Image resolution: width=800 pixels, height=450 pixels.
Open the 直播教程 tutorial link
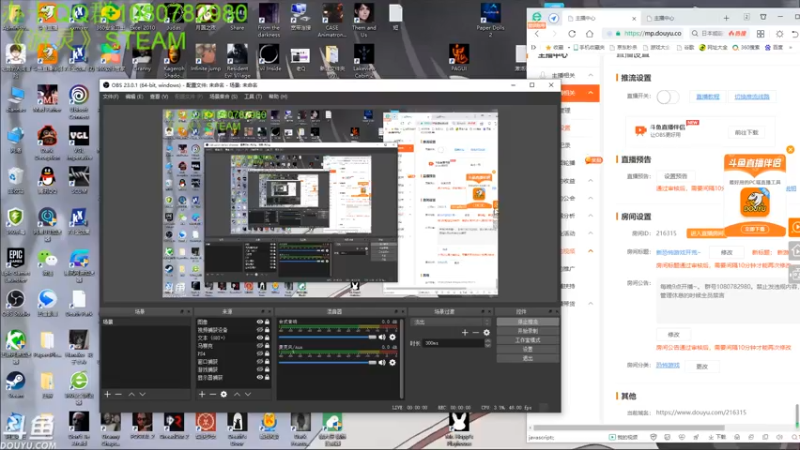(708, 96)
